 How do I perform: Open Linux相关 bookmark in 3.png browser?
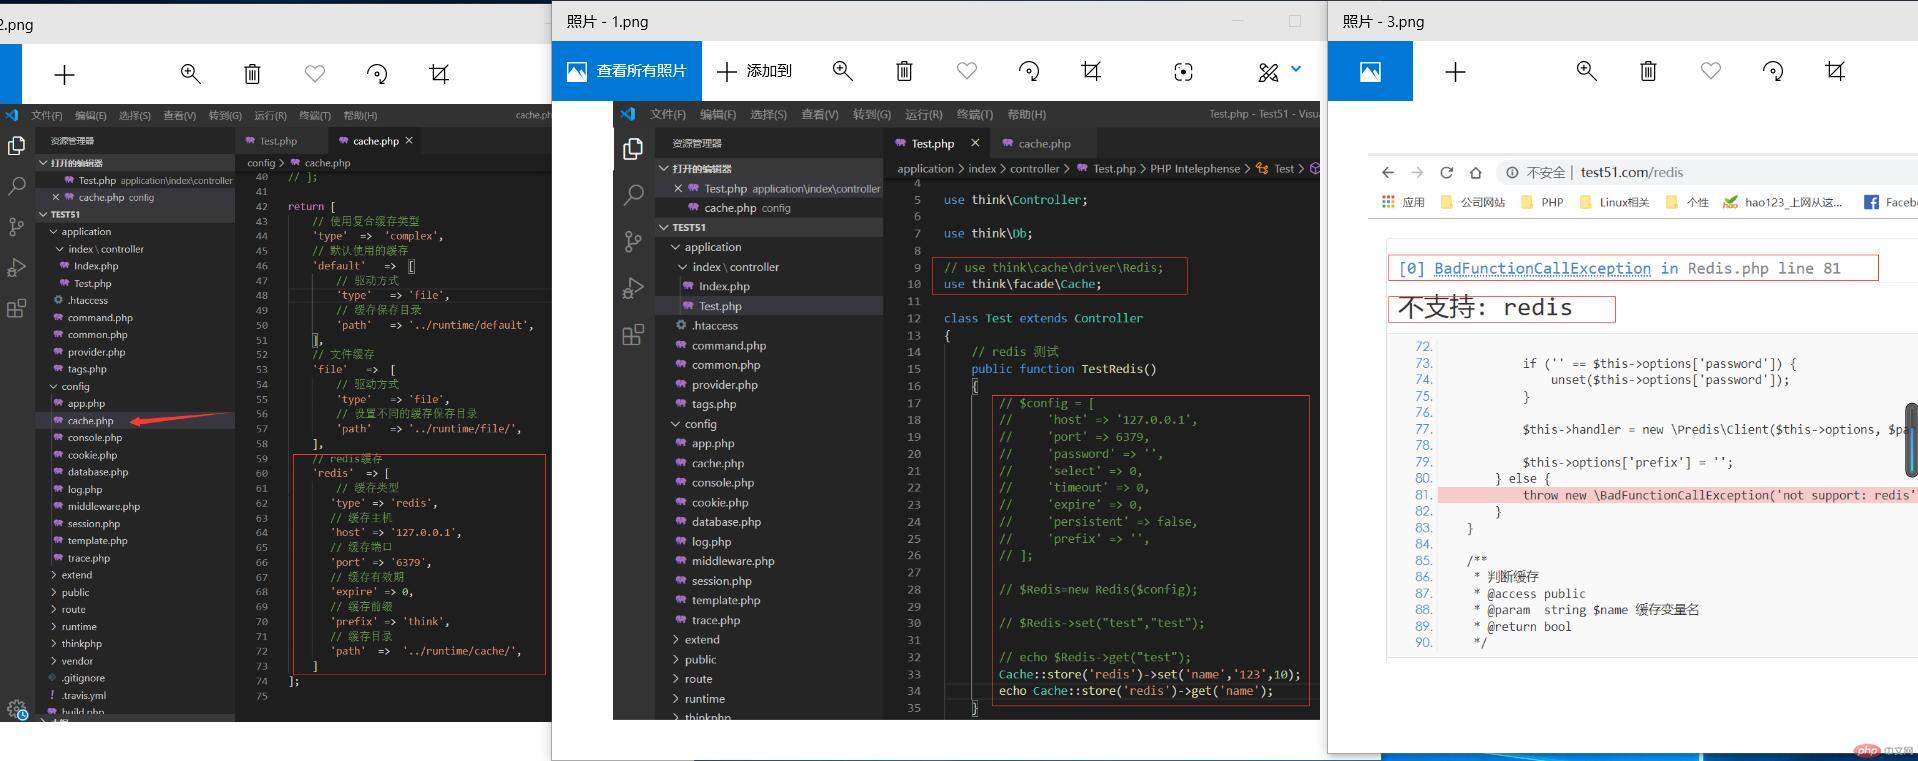[x=1614, y=202]
